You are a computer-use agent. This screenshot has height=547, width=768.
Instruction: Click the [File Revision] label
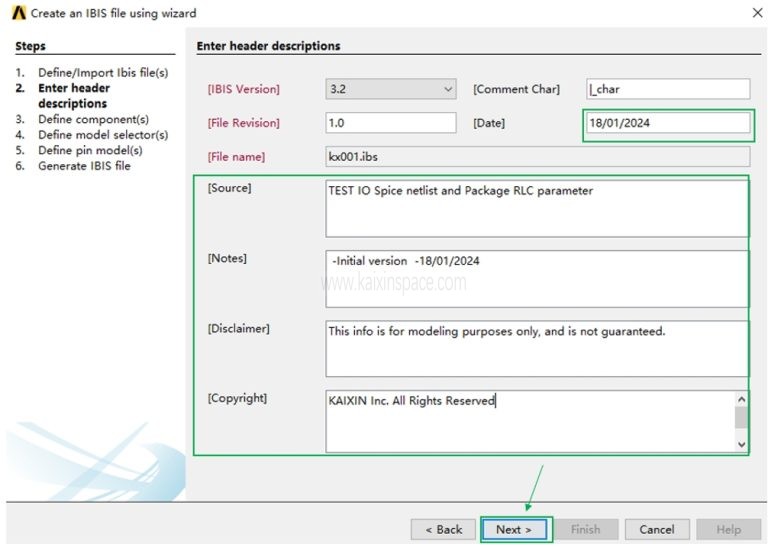[243, 122]
